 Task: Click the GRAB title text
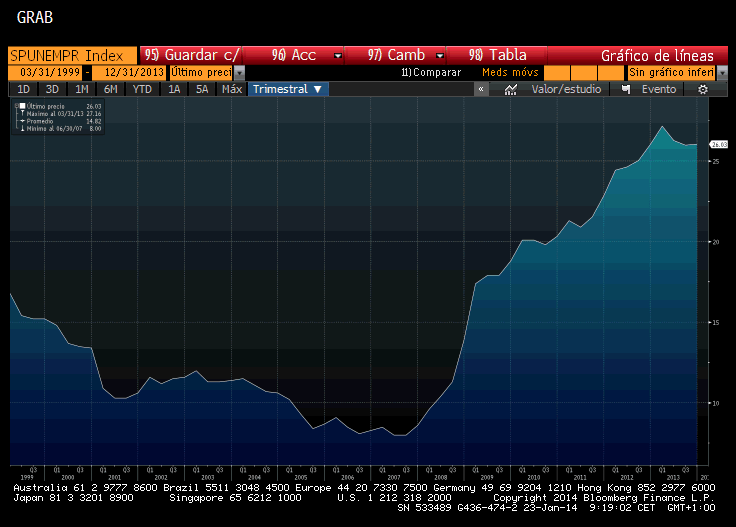pyautogui.click(x=35, y=17)
